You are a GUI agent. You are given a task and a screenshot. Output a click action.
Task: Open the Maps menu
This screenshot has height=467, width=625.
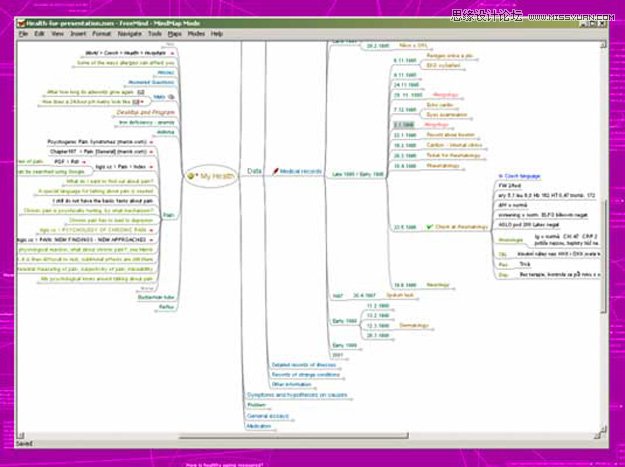click(175, 34)
